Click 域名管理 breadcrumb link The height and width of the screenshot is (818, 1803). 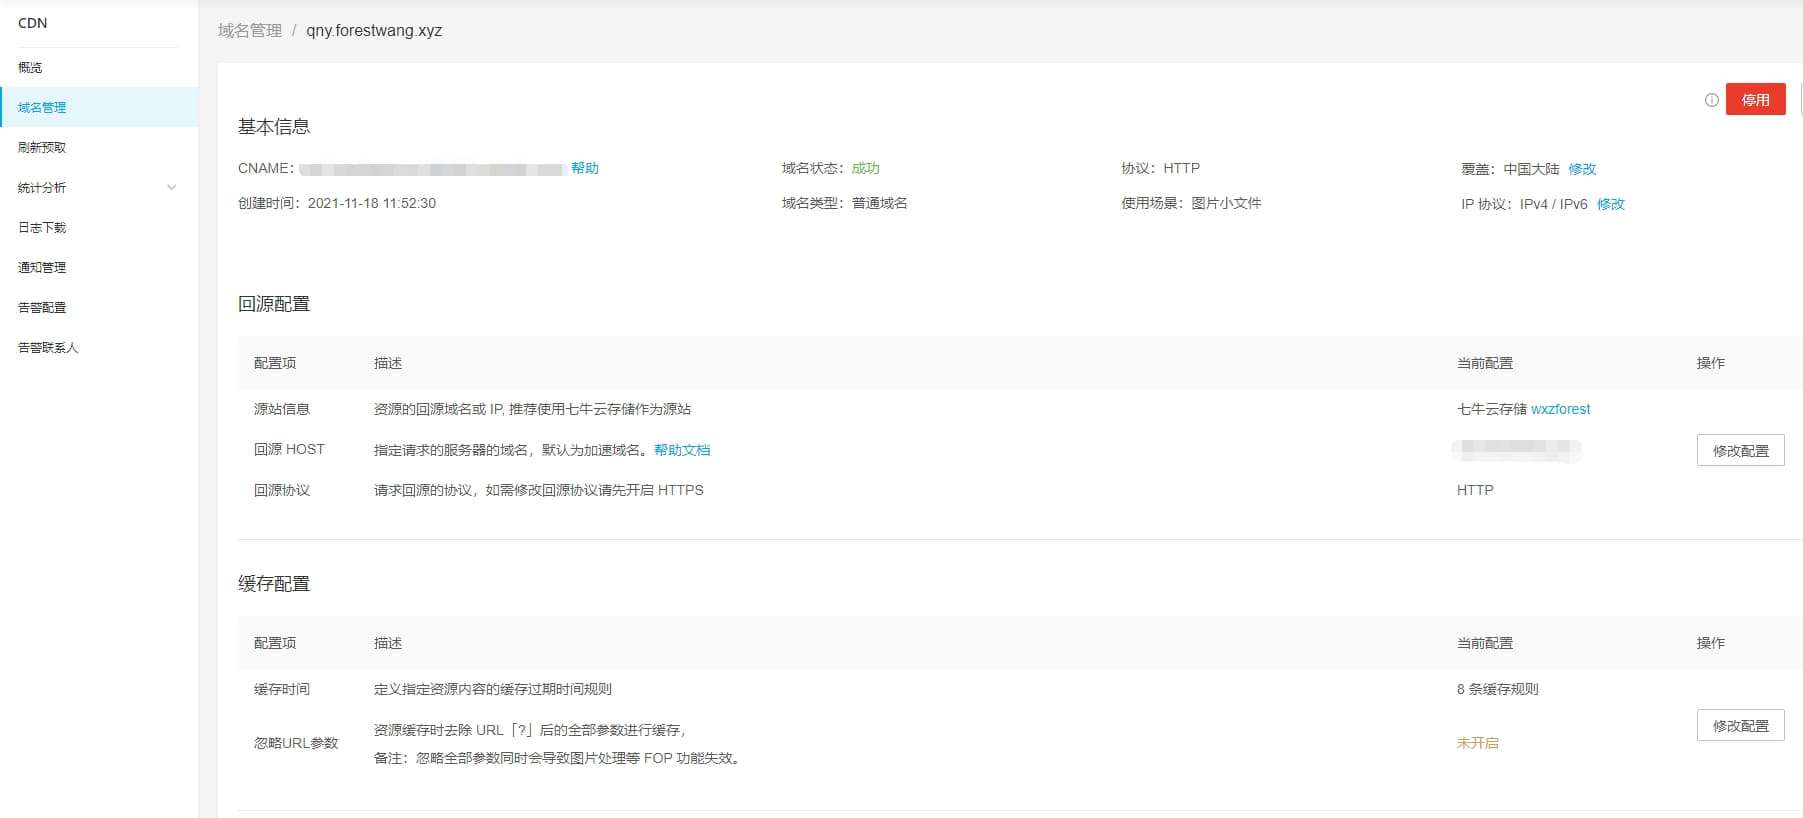point(250,30)
